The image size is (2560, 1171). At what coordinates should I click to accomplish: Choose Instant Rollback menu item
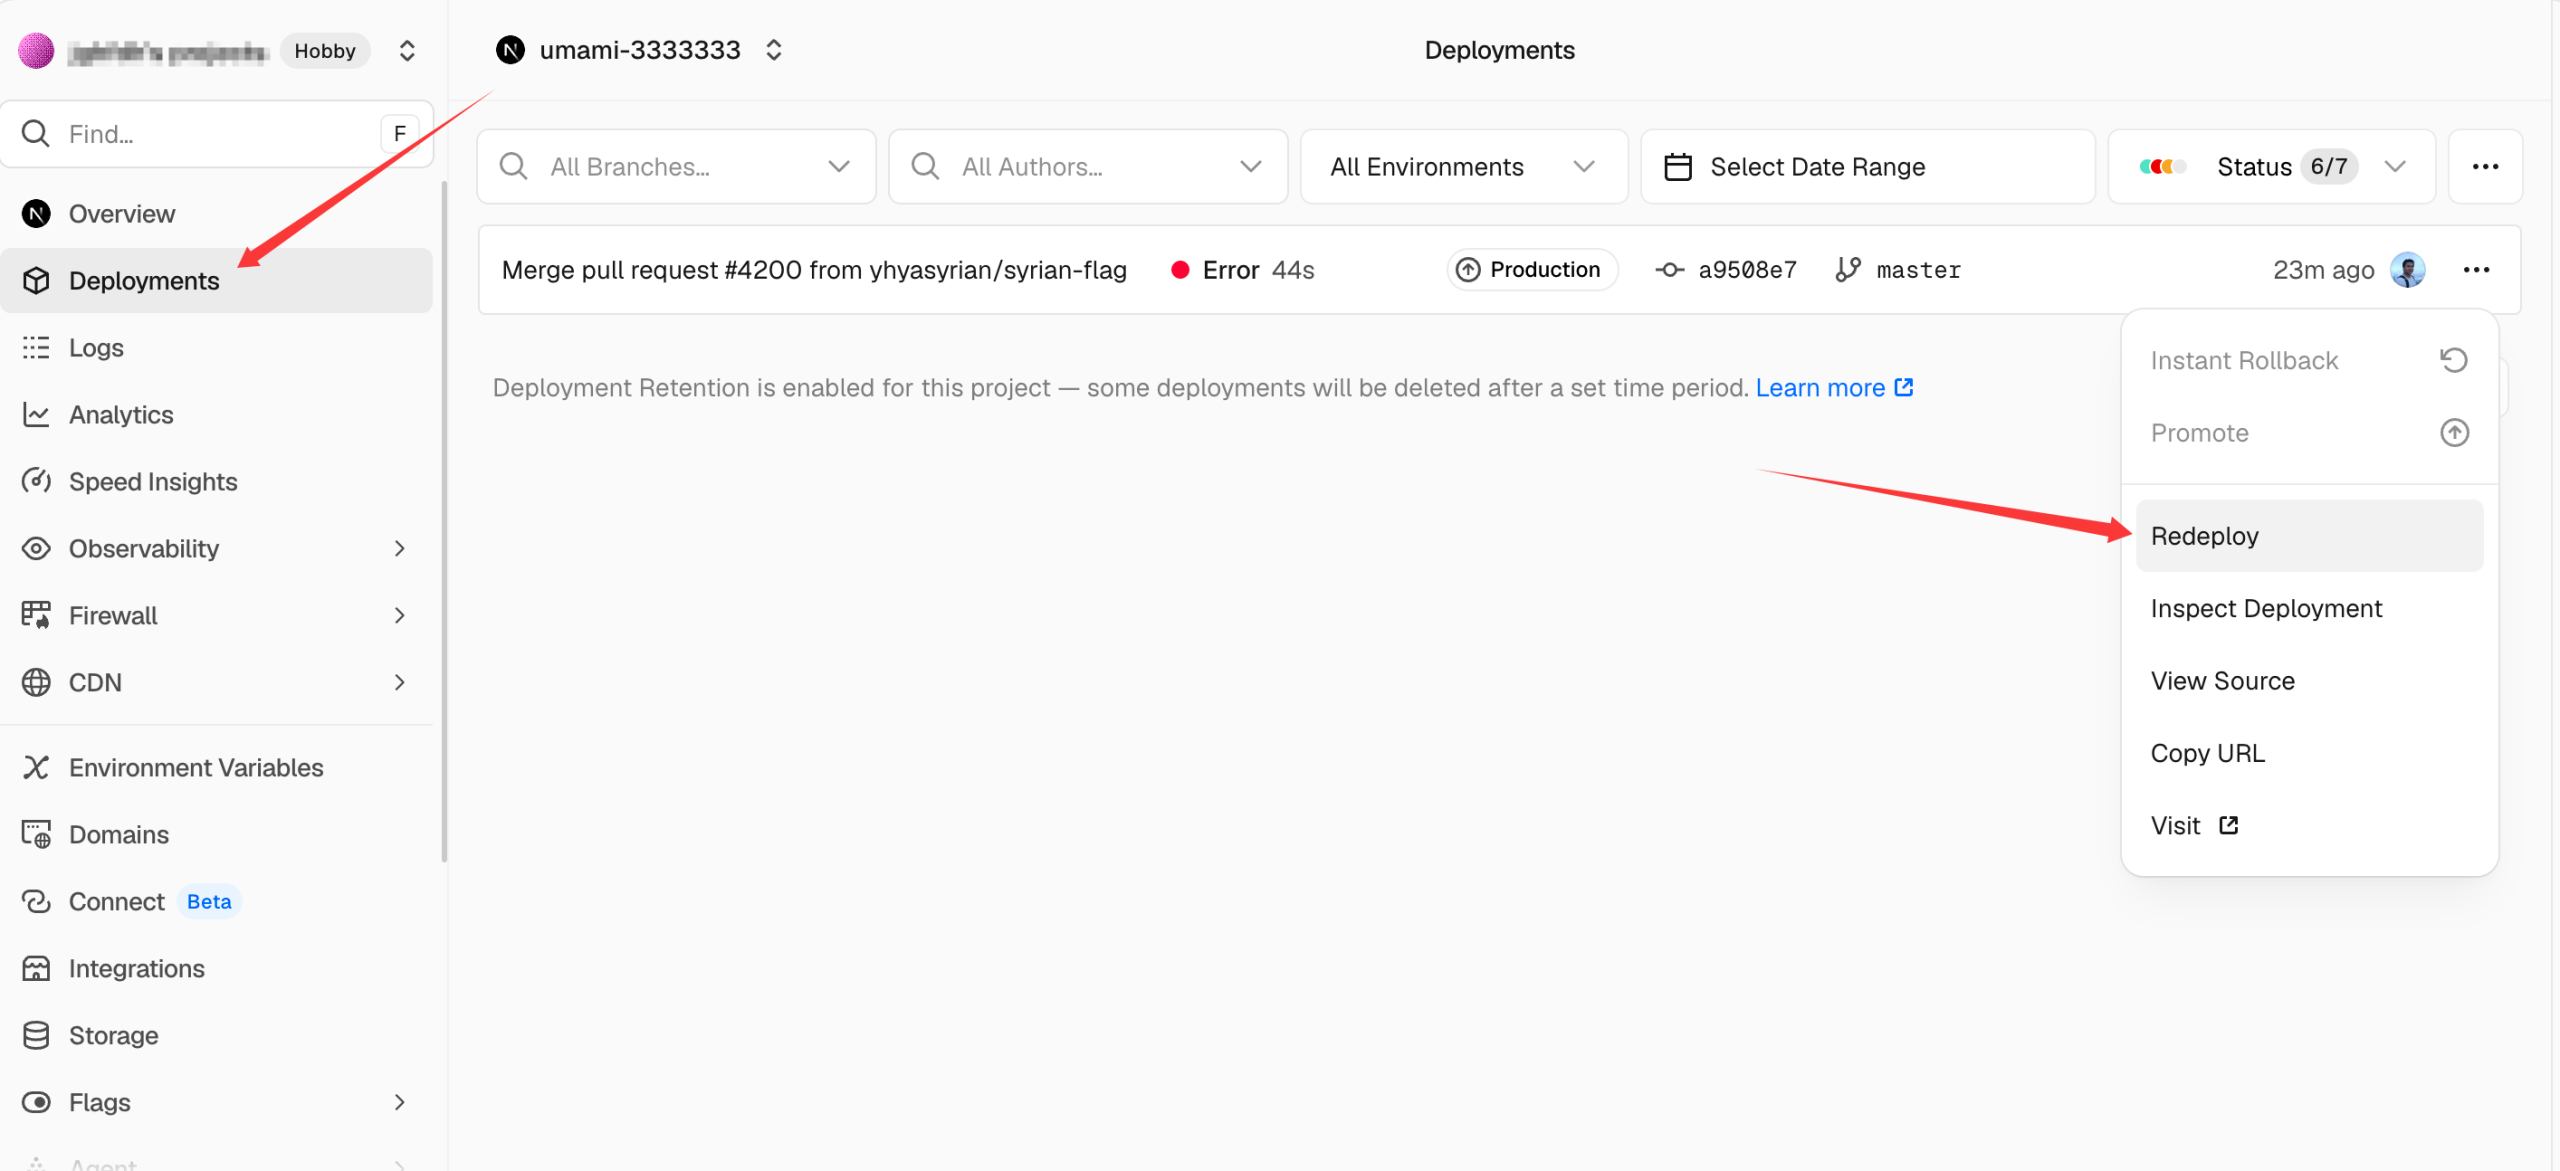(x=2310, y=360)
